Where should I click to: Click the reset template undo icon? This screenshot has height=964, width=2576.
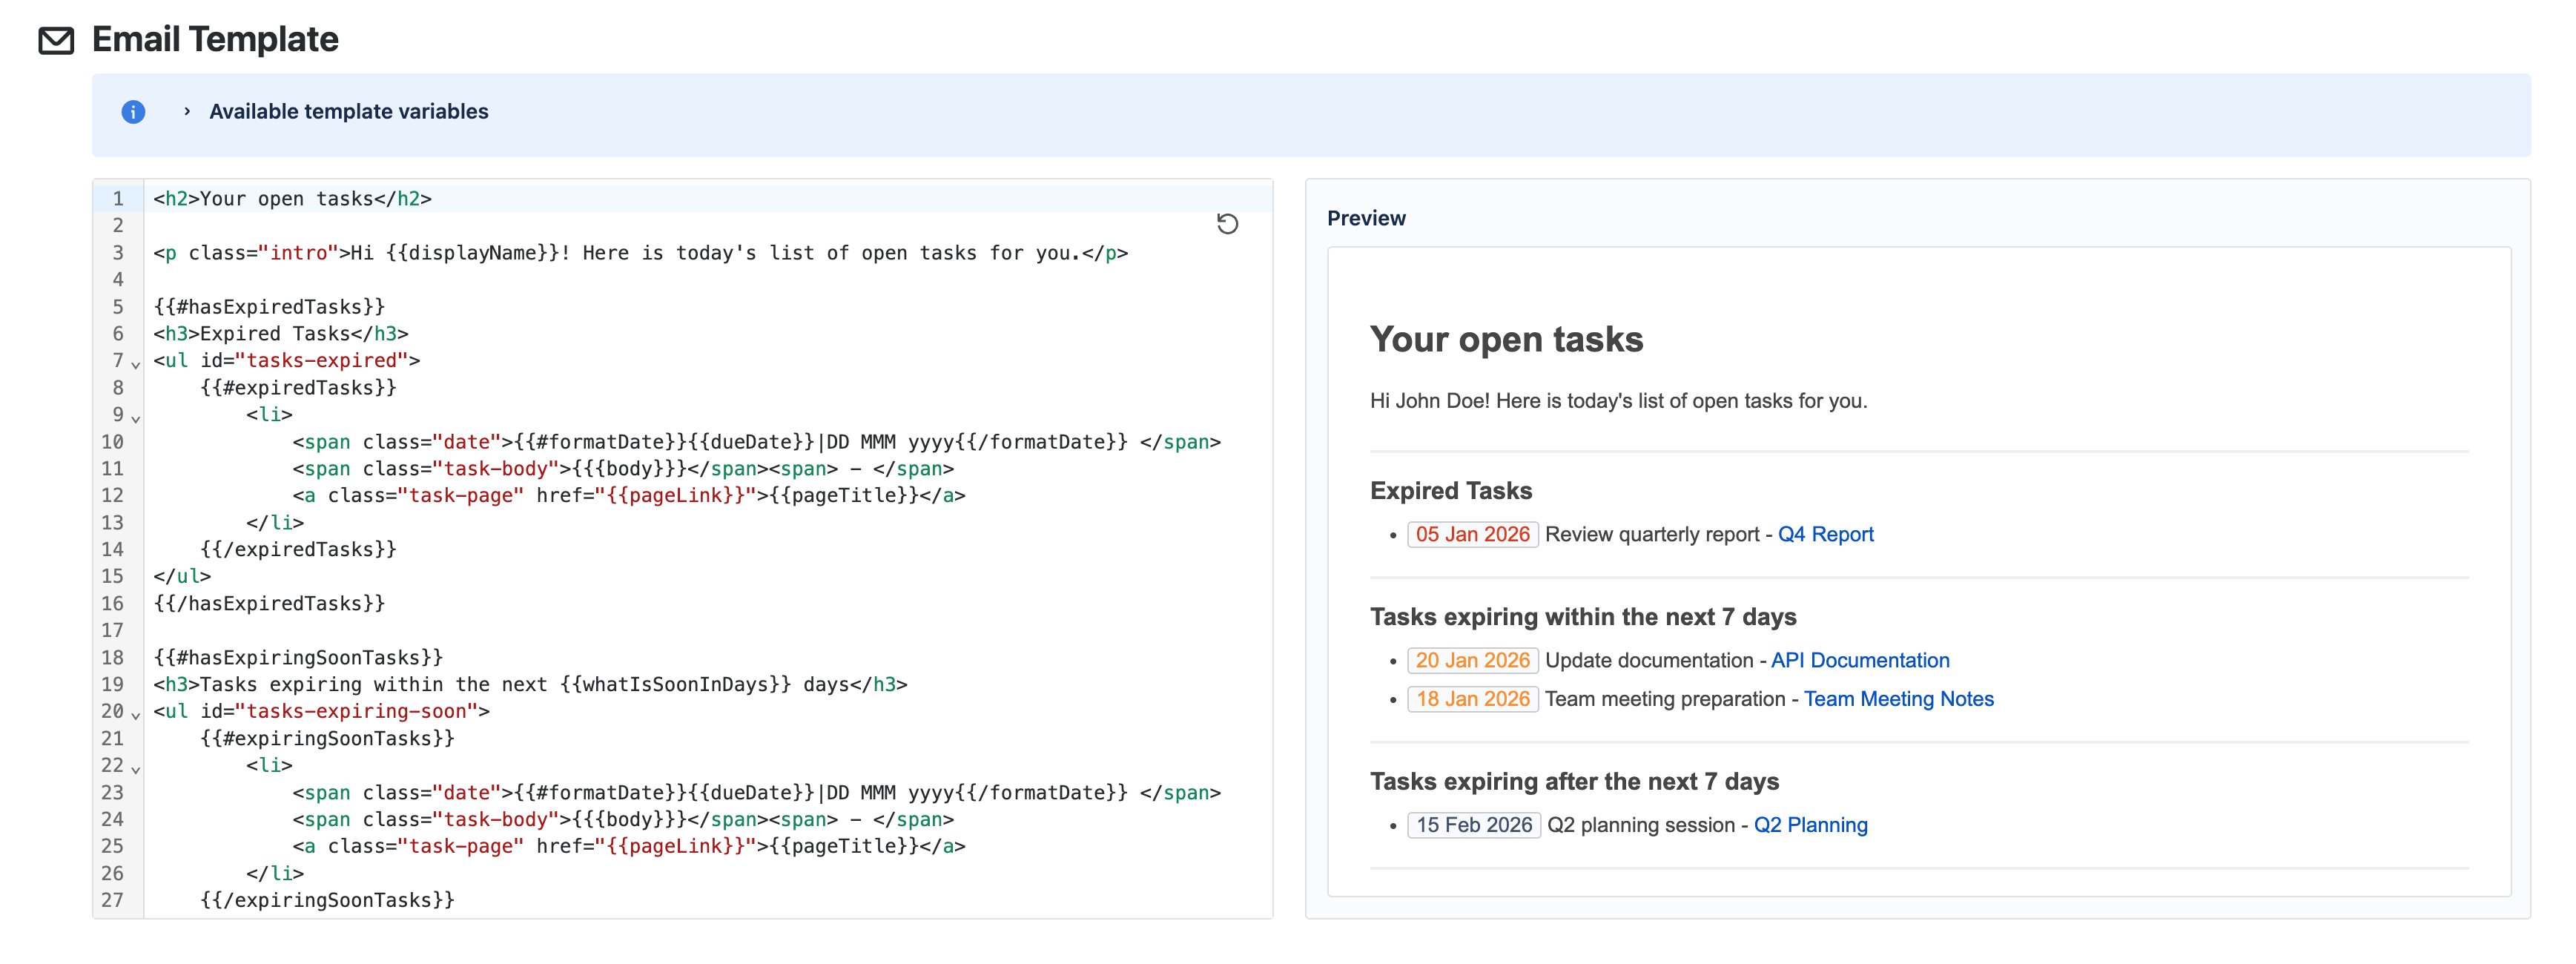1227,224
